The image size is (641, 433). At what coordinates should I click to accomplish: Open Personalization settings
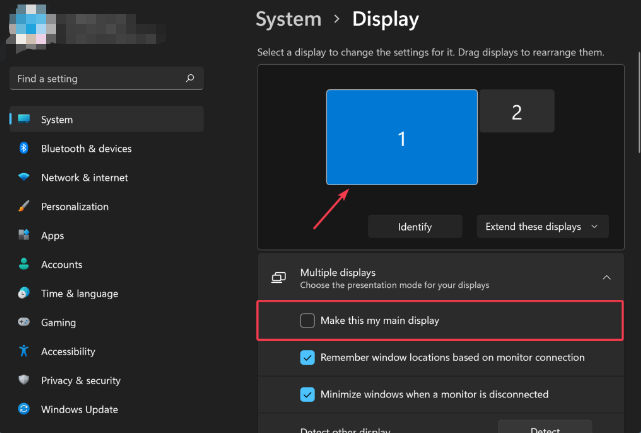click(x=106, y=206)
